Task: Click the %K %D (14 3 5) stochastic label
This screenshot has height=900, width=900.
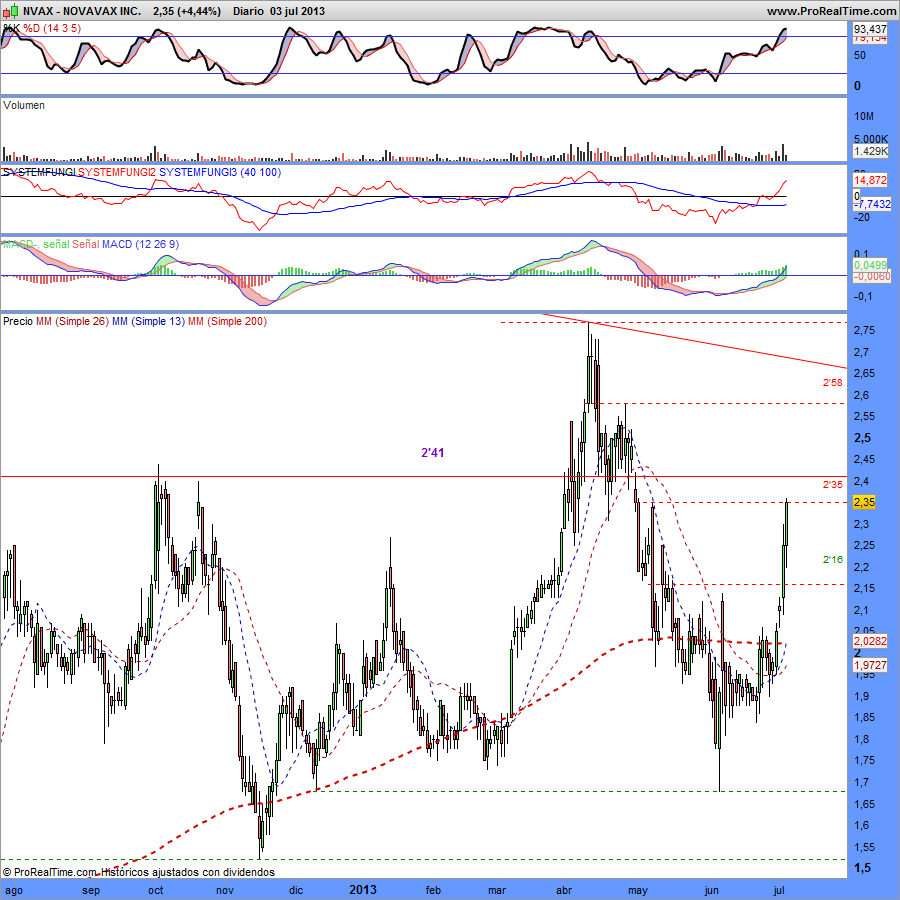Action: pos(42,28)
